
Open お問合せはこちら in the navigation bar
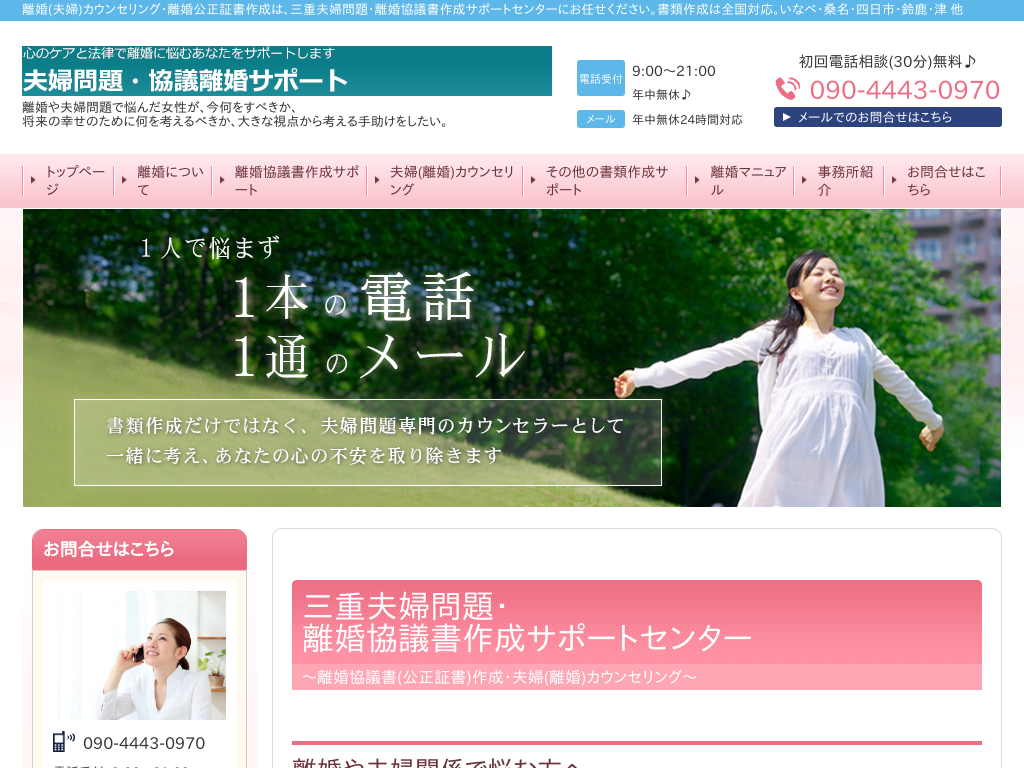pyautogui.click(x=942, y=180)
